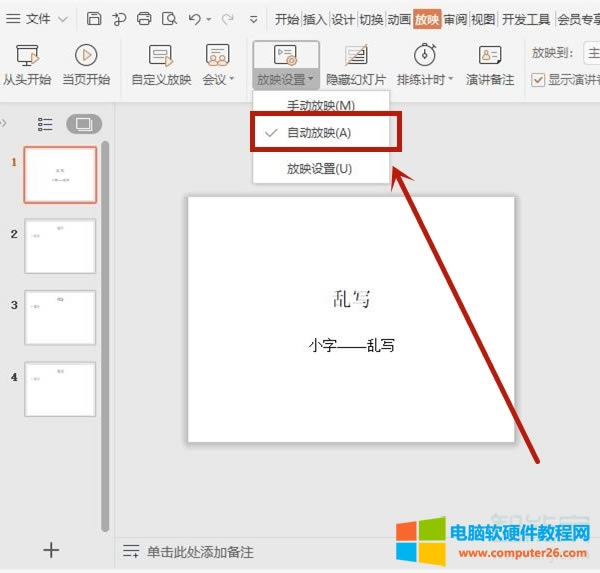Toggle the 显示演讲 checkbox
This screenshot has width=600, height=573.
(538, 80)
